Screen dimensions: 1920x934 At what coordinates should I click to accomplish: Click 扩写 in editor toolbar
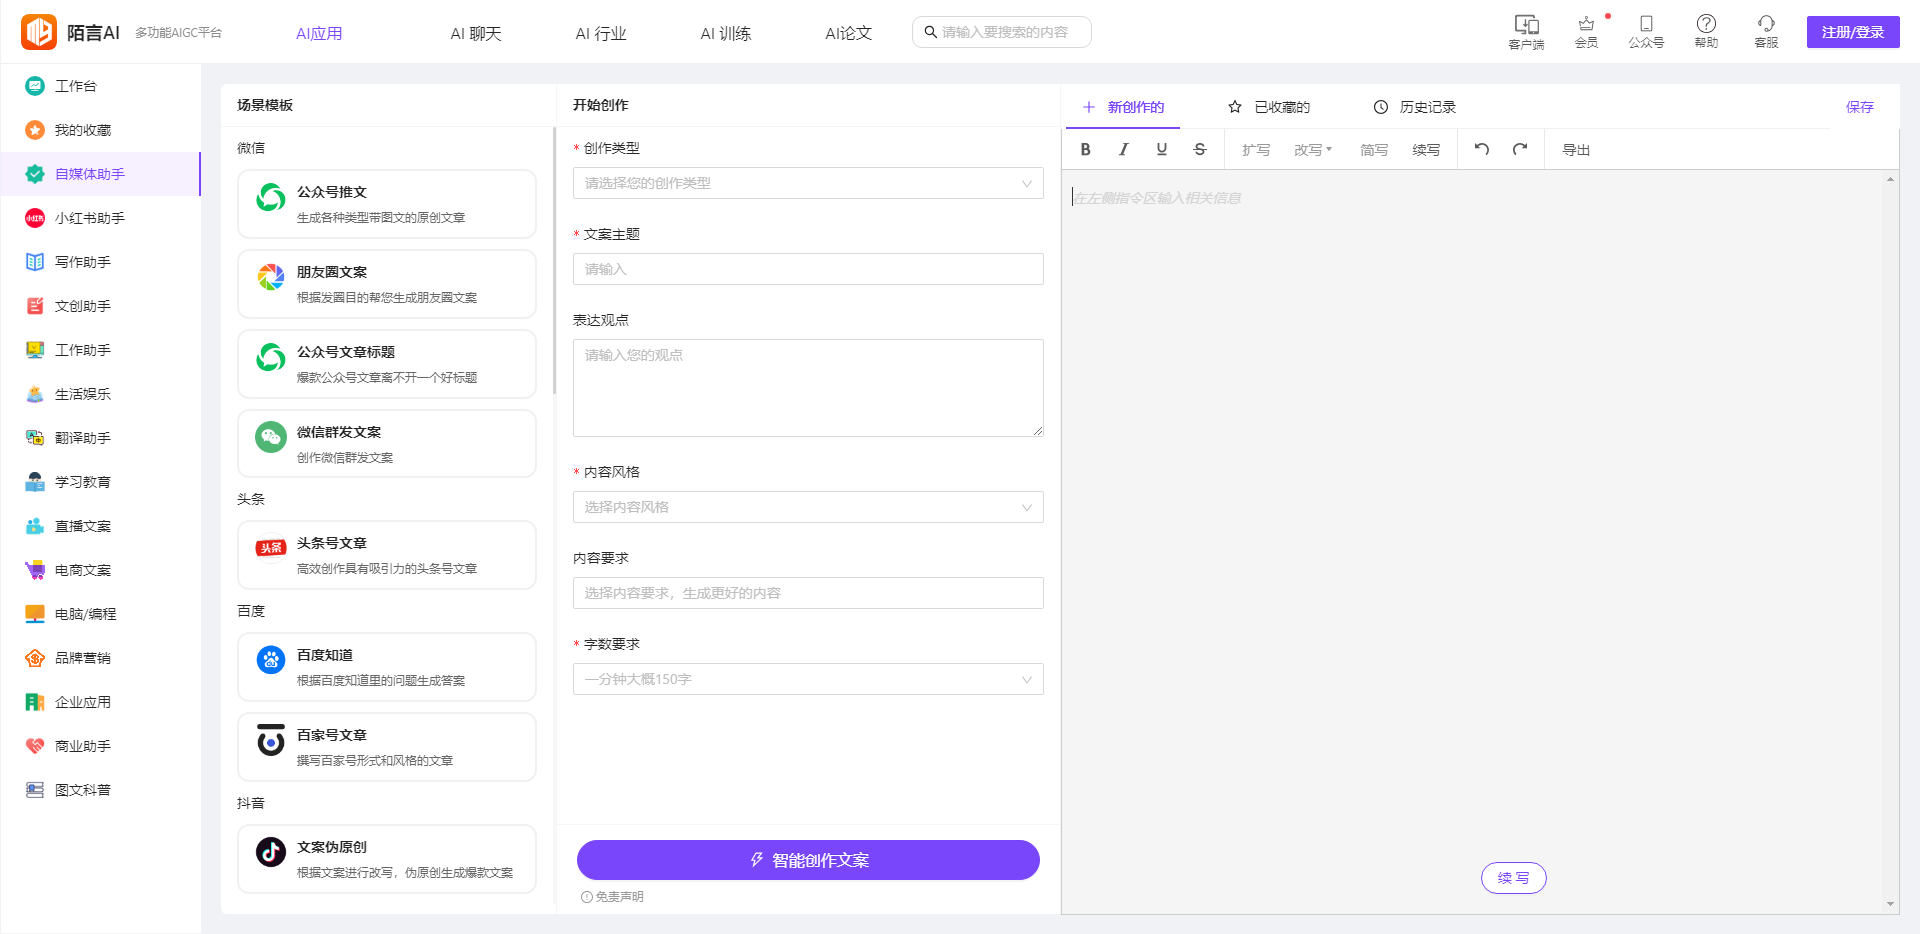click(x=1256, y=150)
